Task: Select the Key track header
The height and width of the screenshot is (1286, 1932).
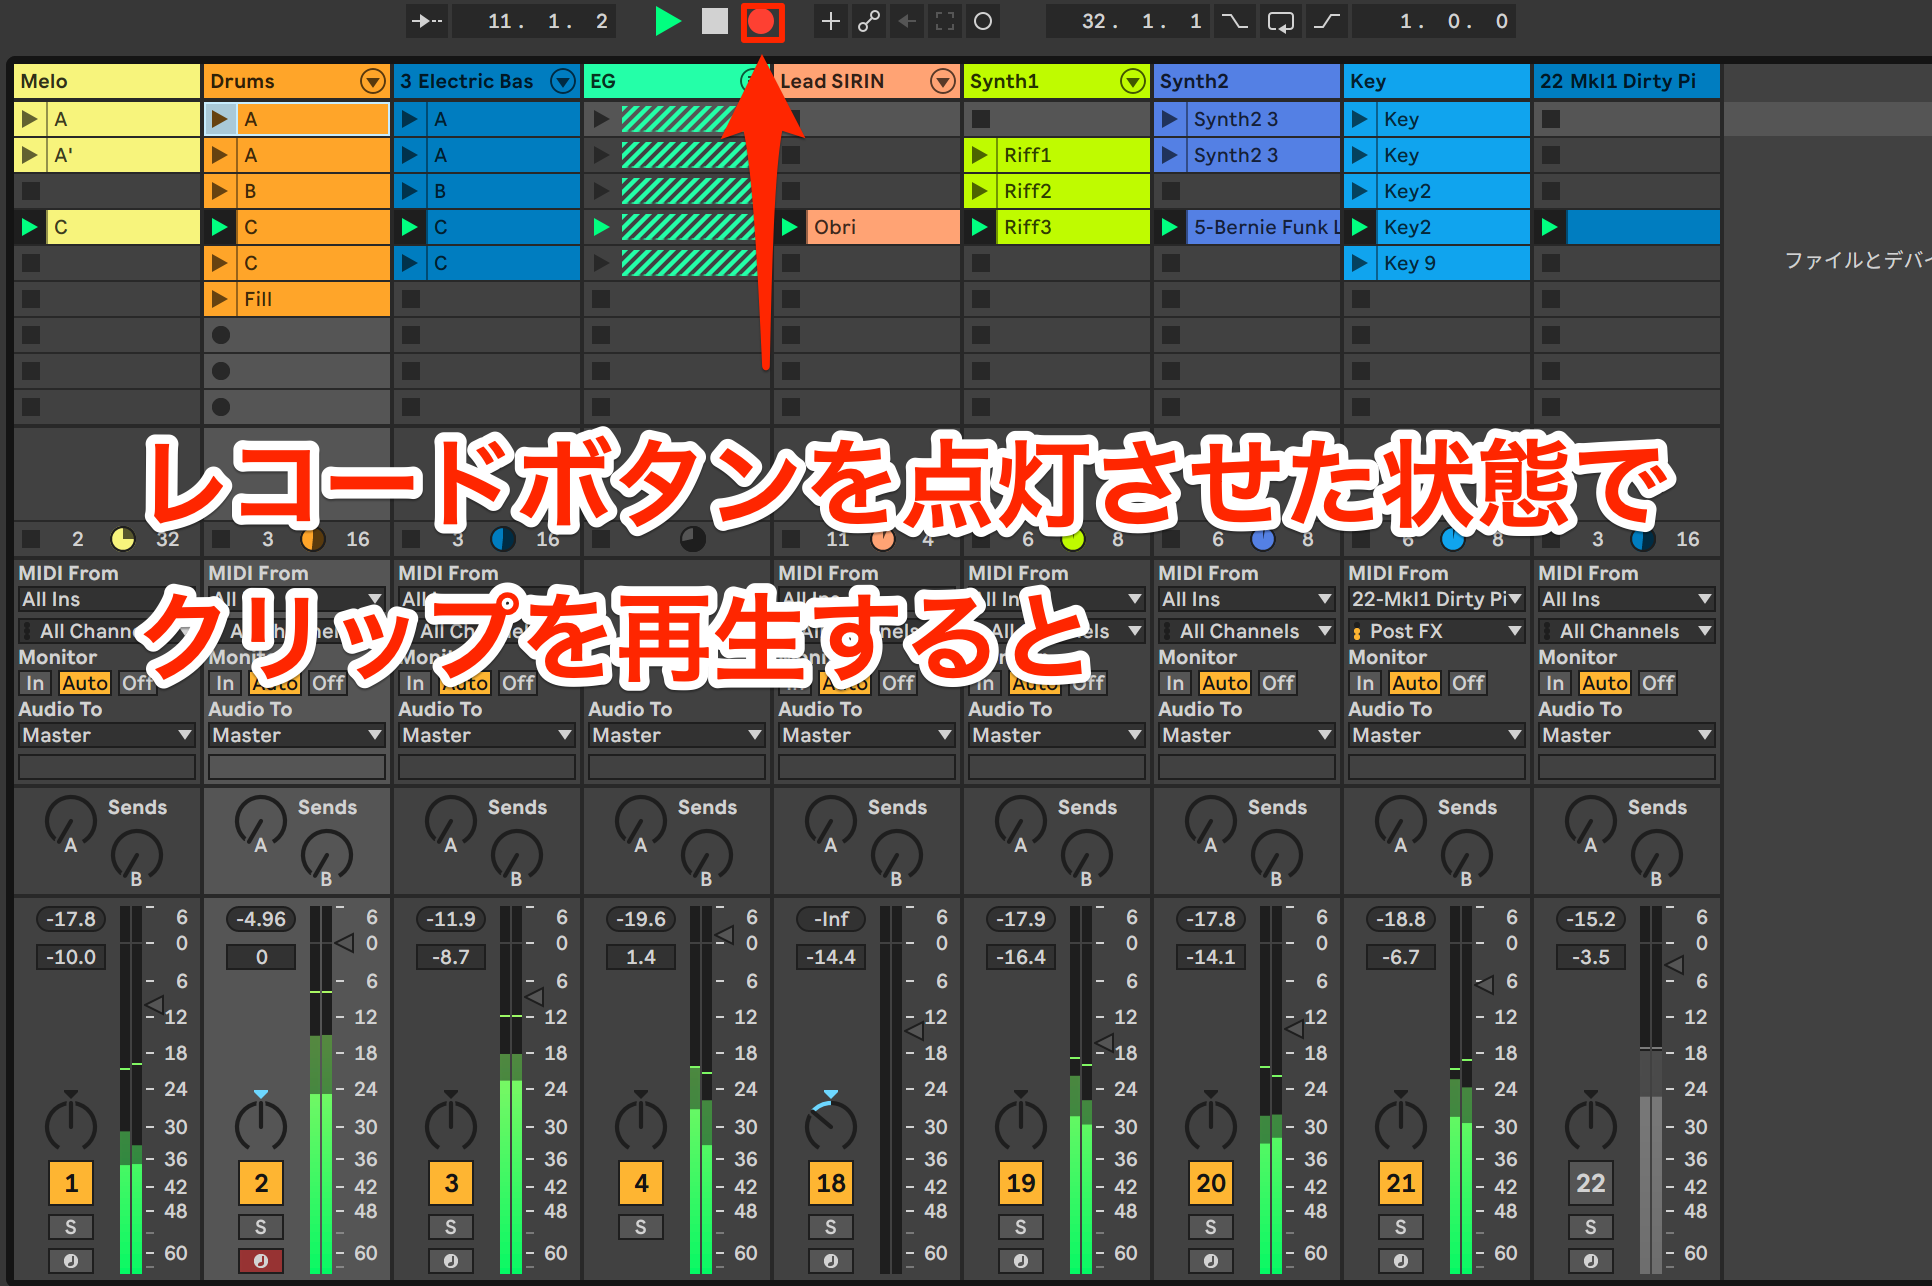Action: [1437, 81]
